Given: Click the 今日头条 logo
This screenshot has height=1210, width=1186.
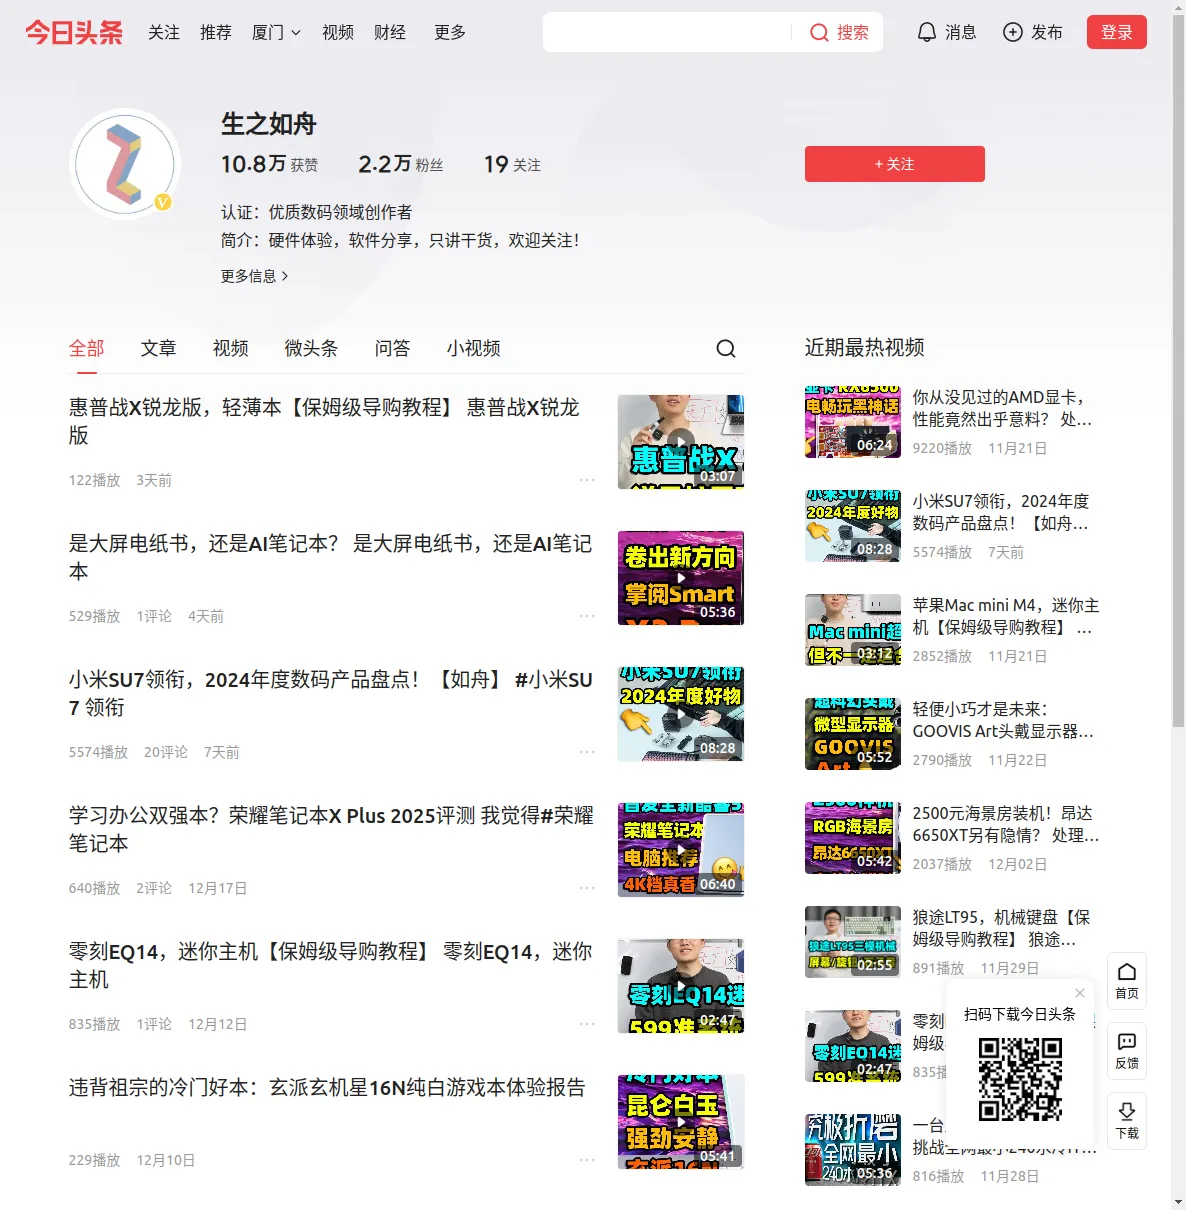Looking at the screenshot, I should click(x=74, y=33).
